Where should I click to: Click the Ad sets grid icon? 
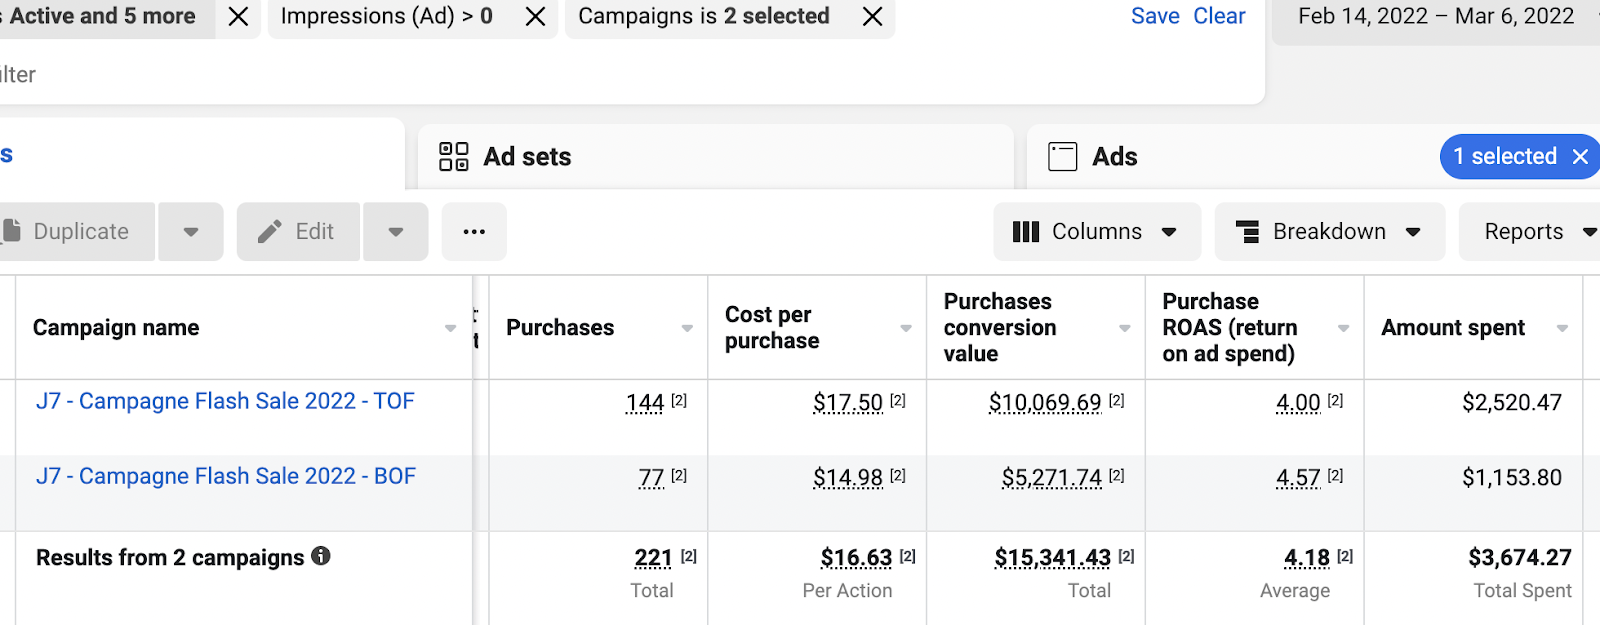pos(454,157)
